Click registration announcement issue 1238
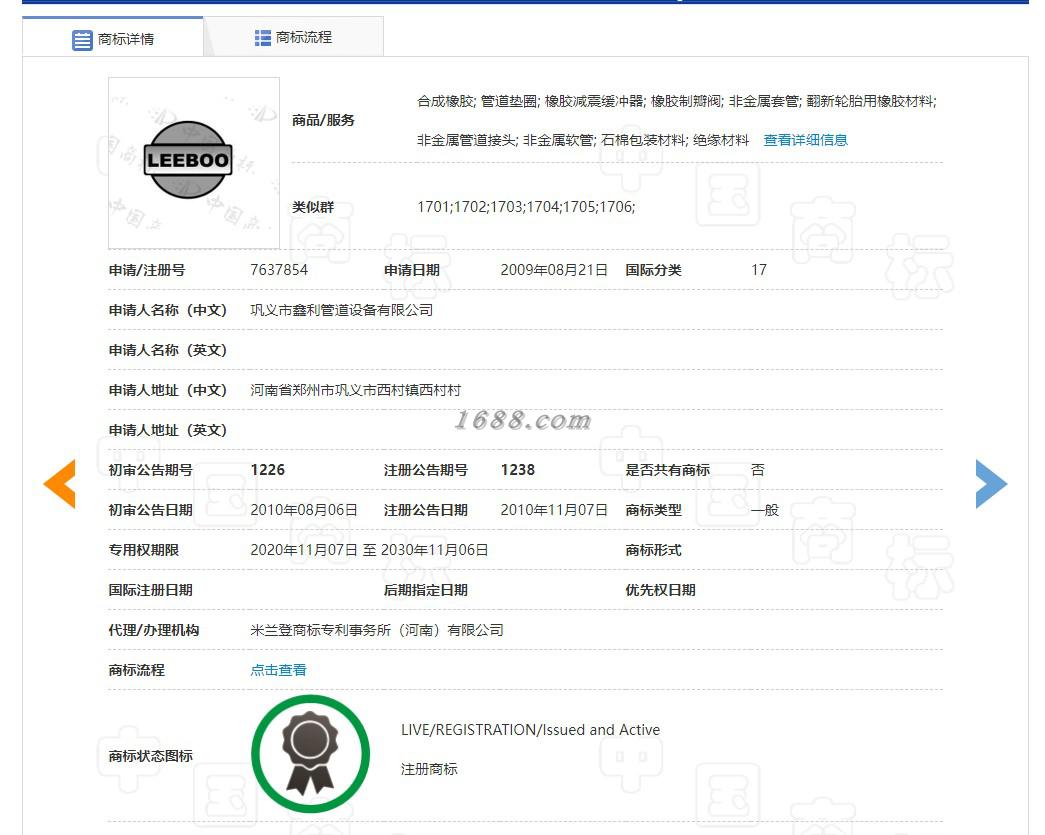Screen dimensions: 1045x835 (518, 470)
